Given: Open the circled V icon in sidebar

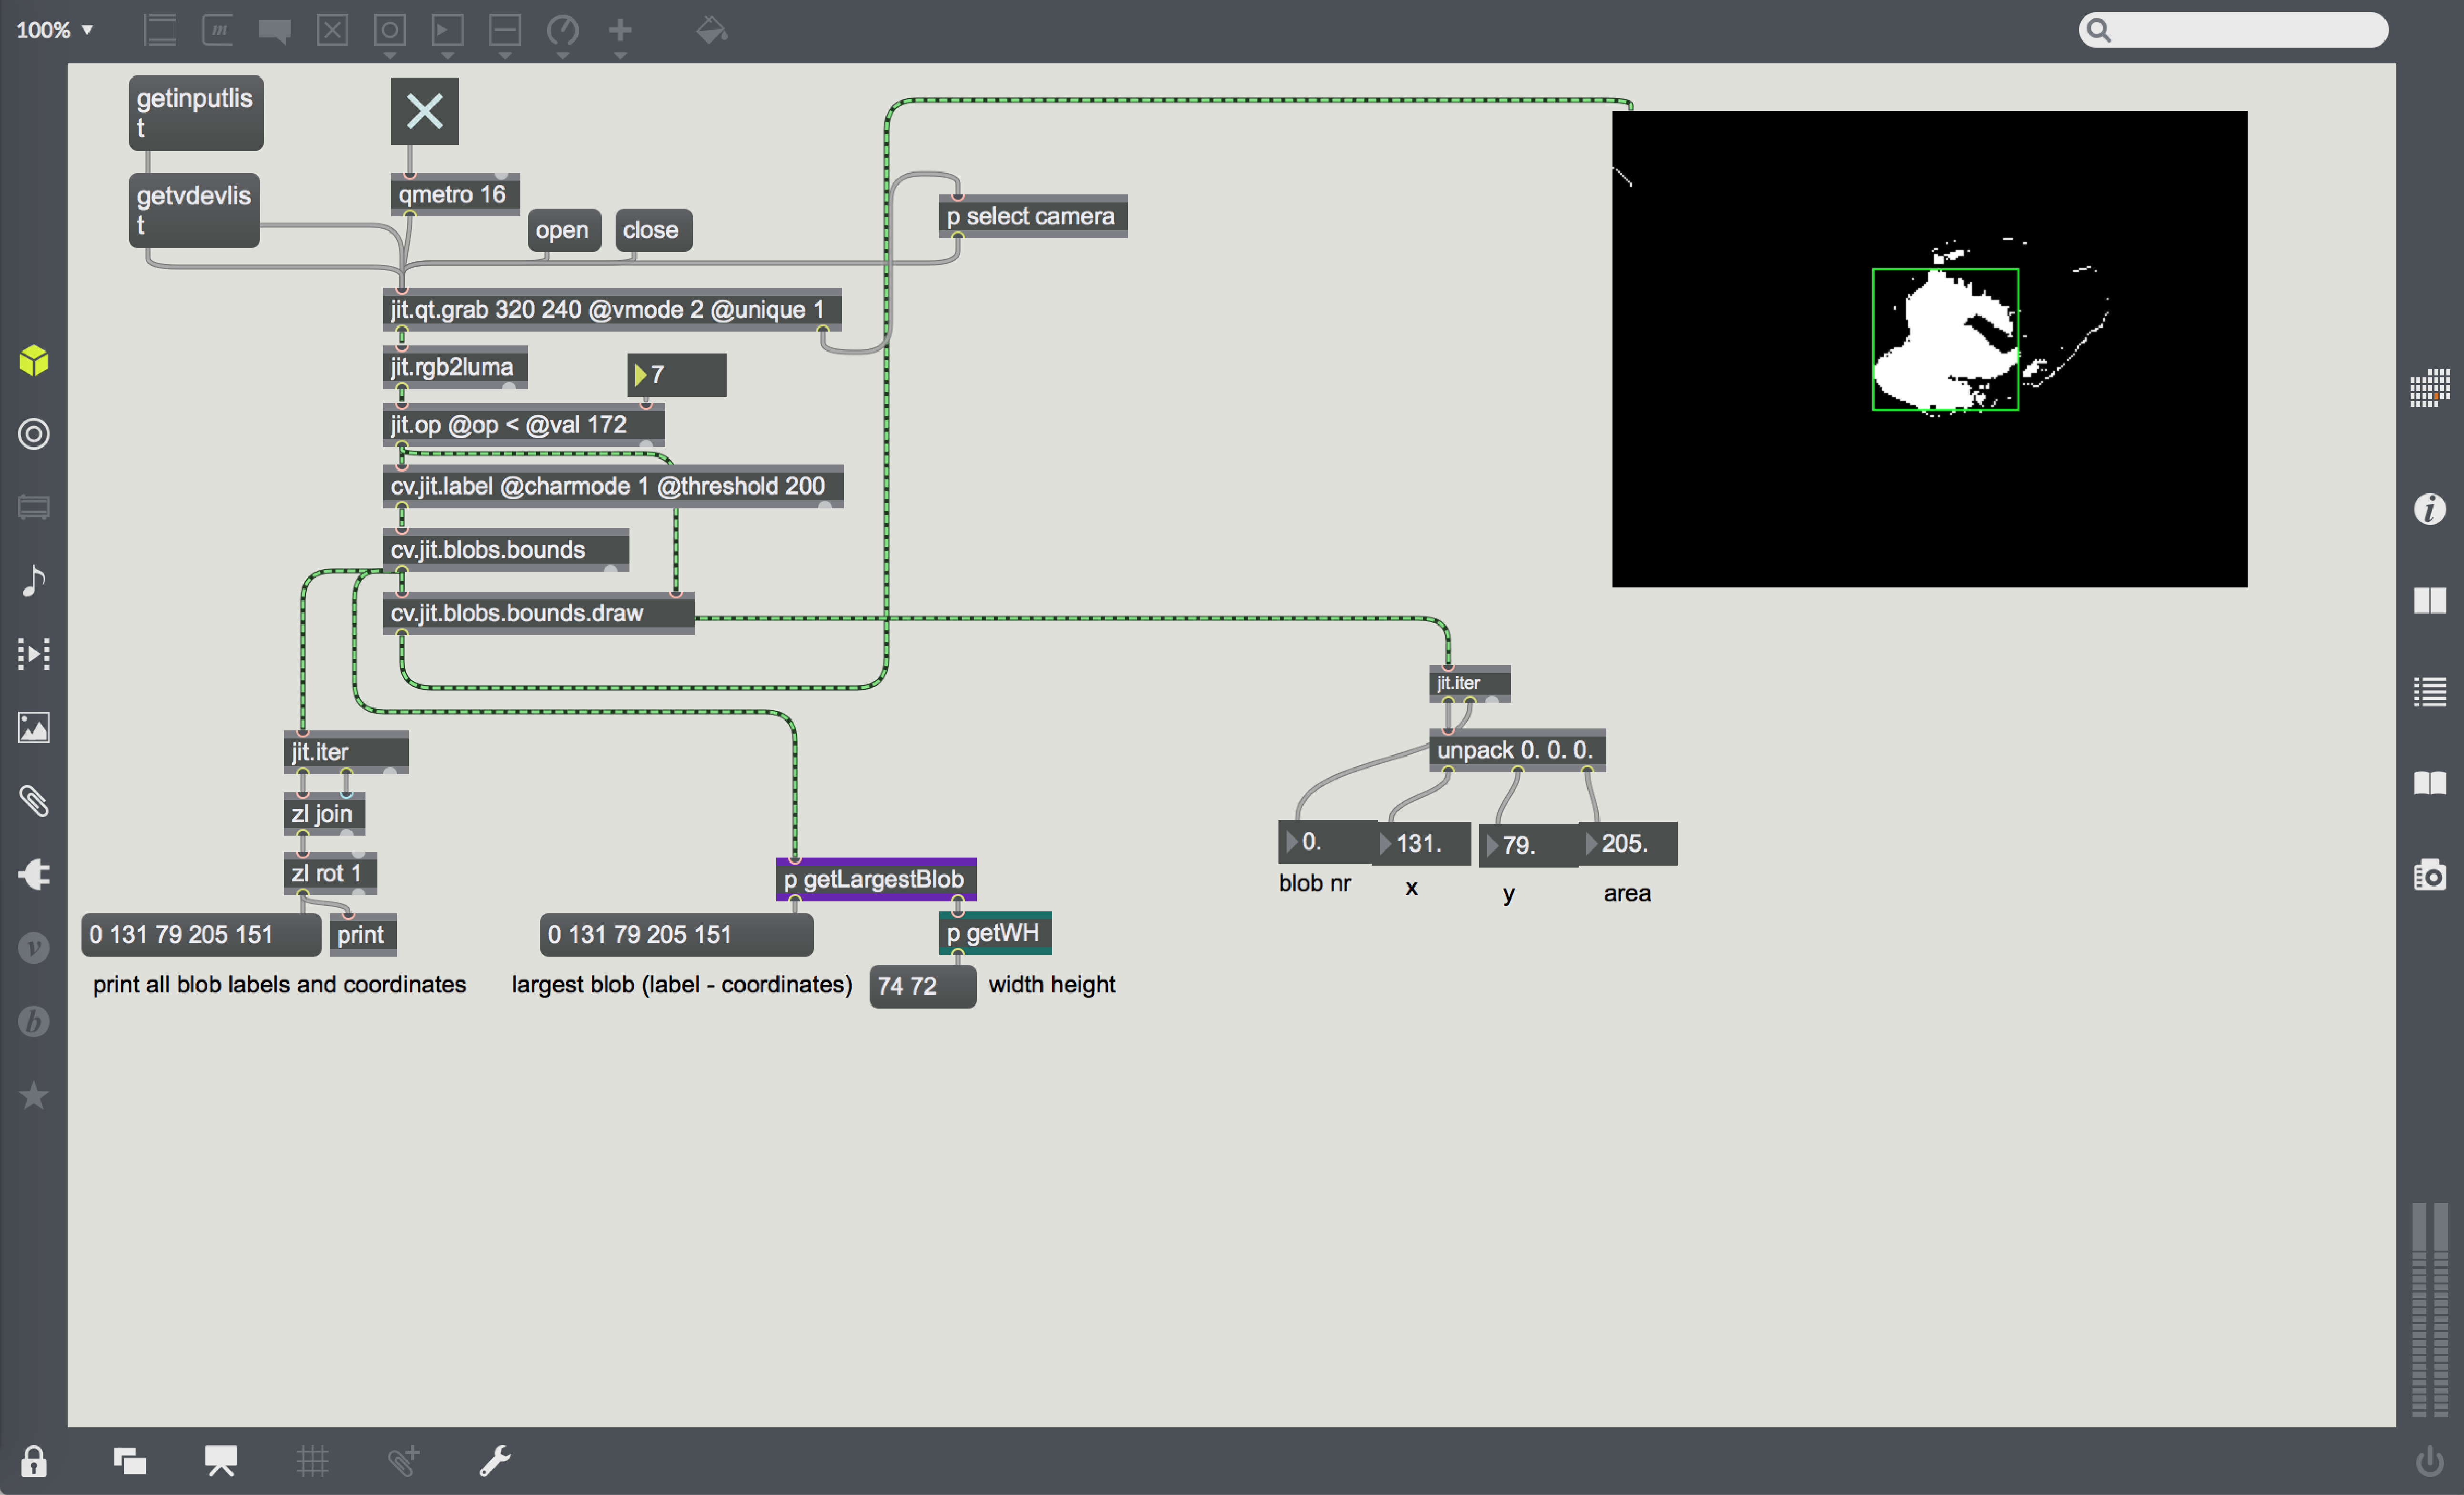Looking at the screenshot, I should coord(34,948).
